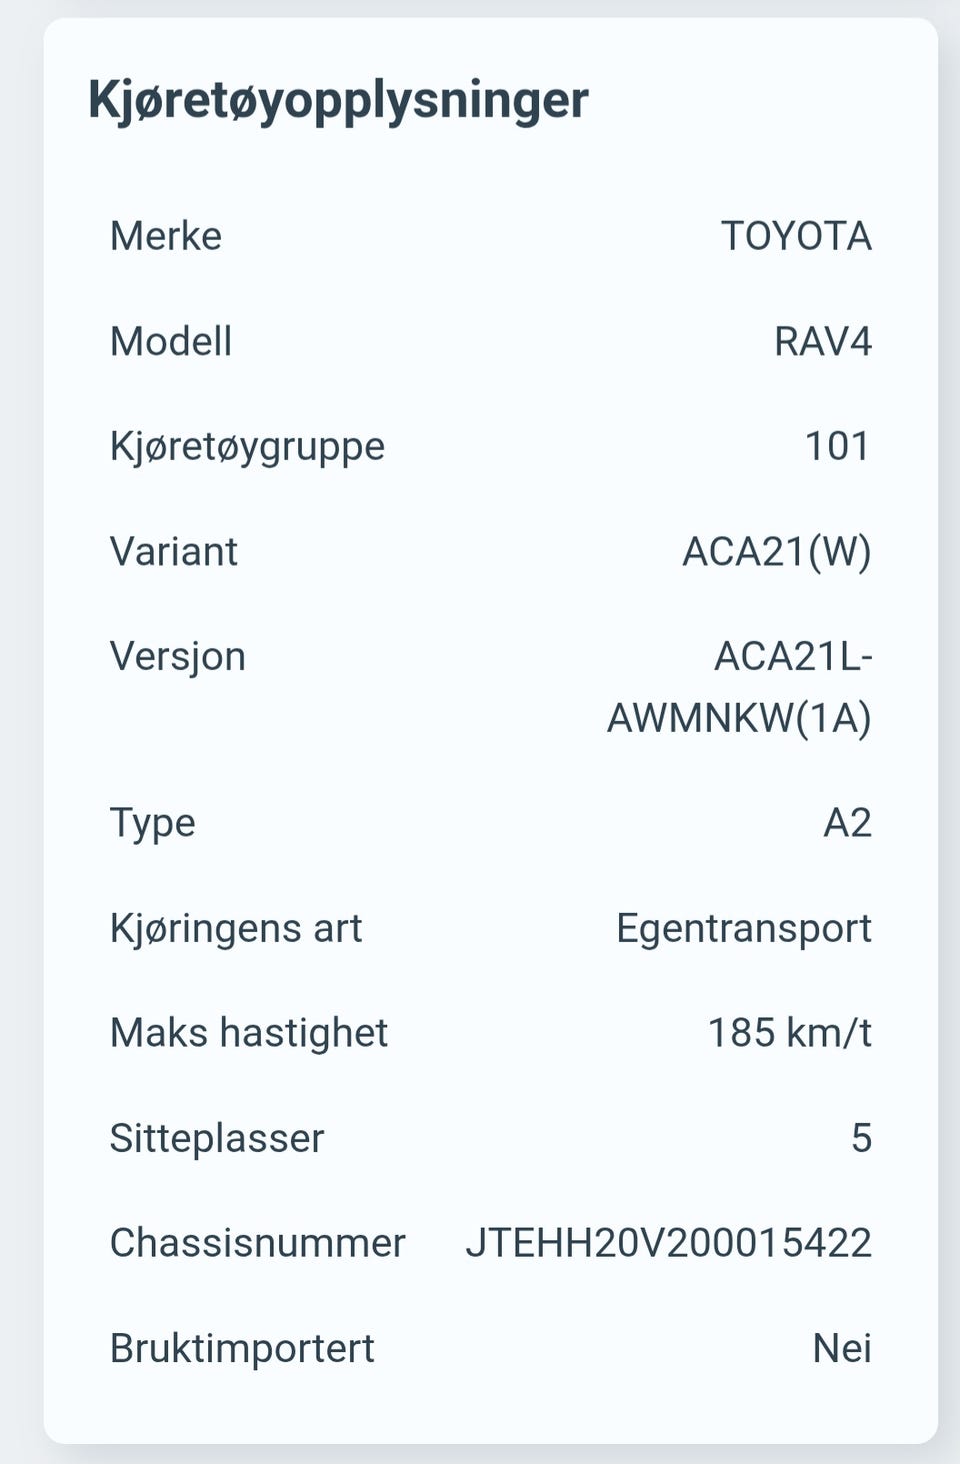960x1464 pixels.
Task: Select the 185 km/t speed value
Action: coord(789,1033)
